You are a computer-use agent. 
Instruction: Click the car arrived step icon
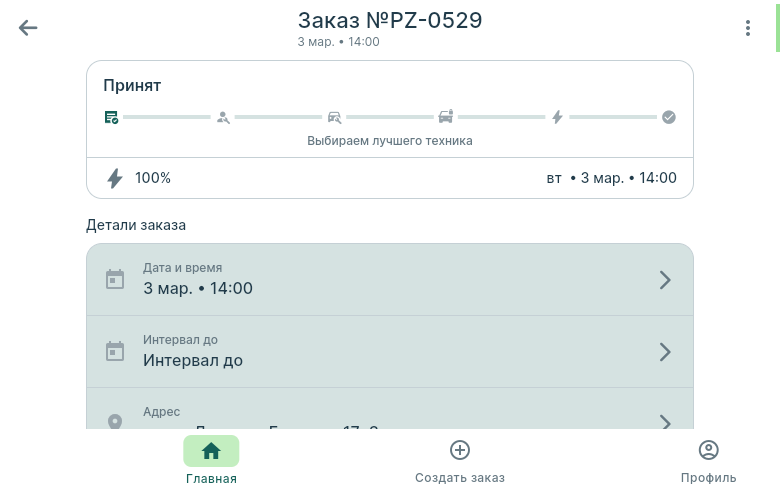pos(446,117)
